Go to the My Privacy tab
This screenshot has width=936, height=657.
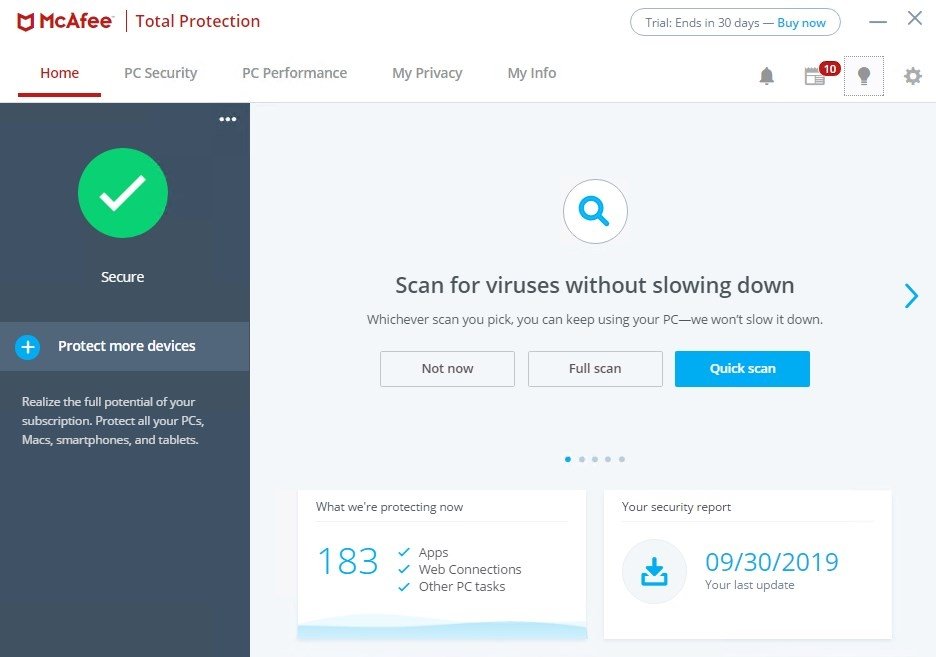click(427, 73)
